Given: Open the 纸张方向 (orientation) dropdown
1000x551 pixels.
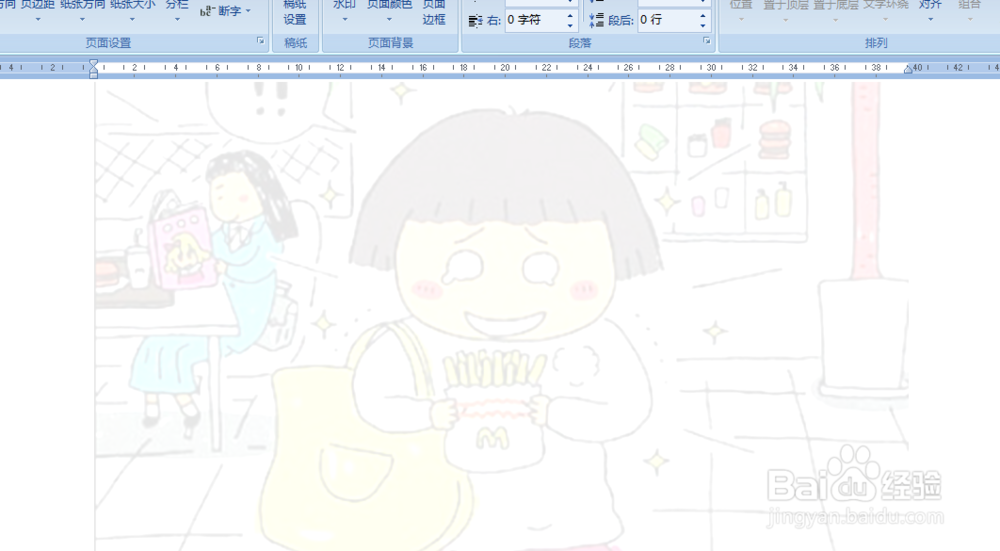Looking at the screenshot, I should click(x=82, y=11).
